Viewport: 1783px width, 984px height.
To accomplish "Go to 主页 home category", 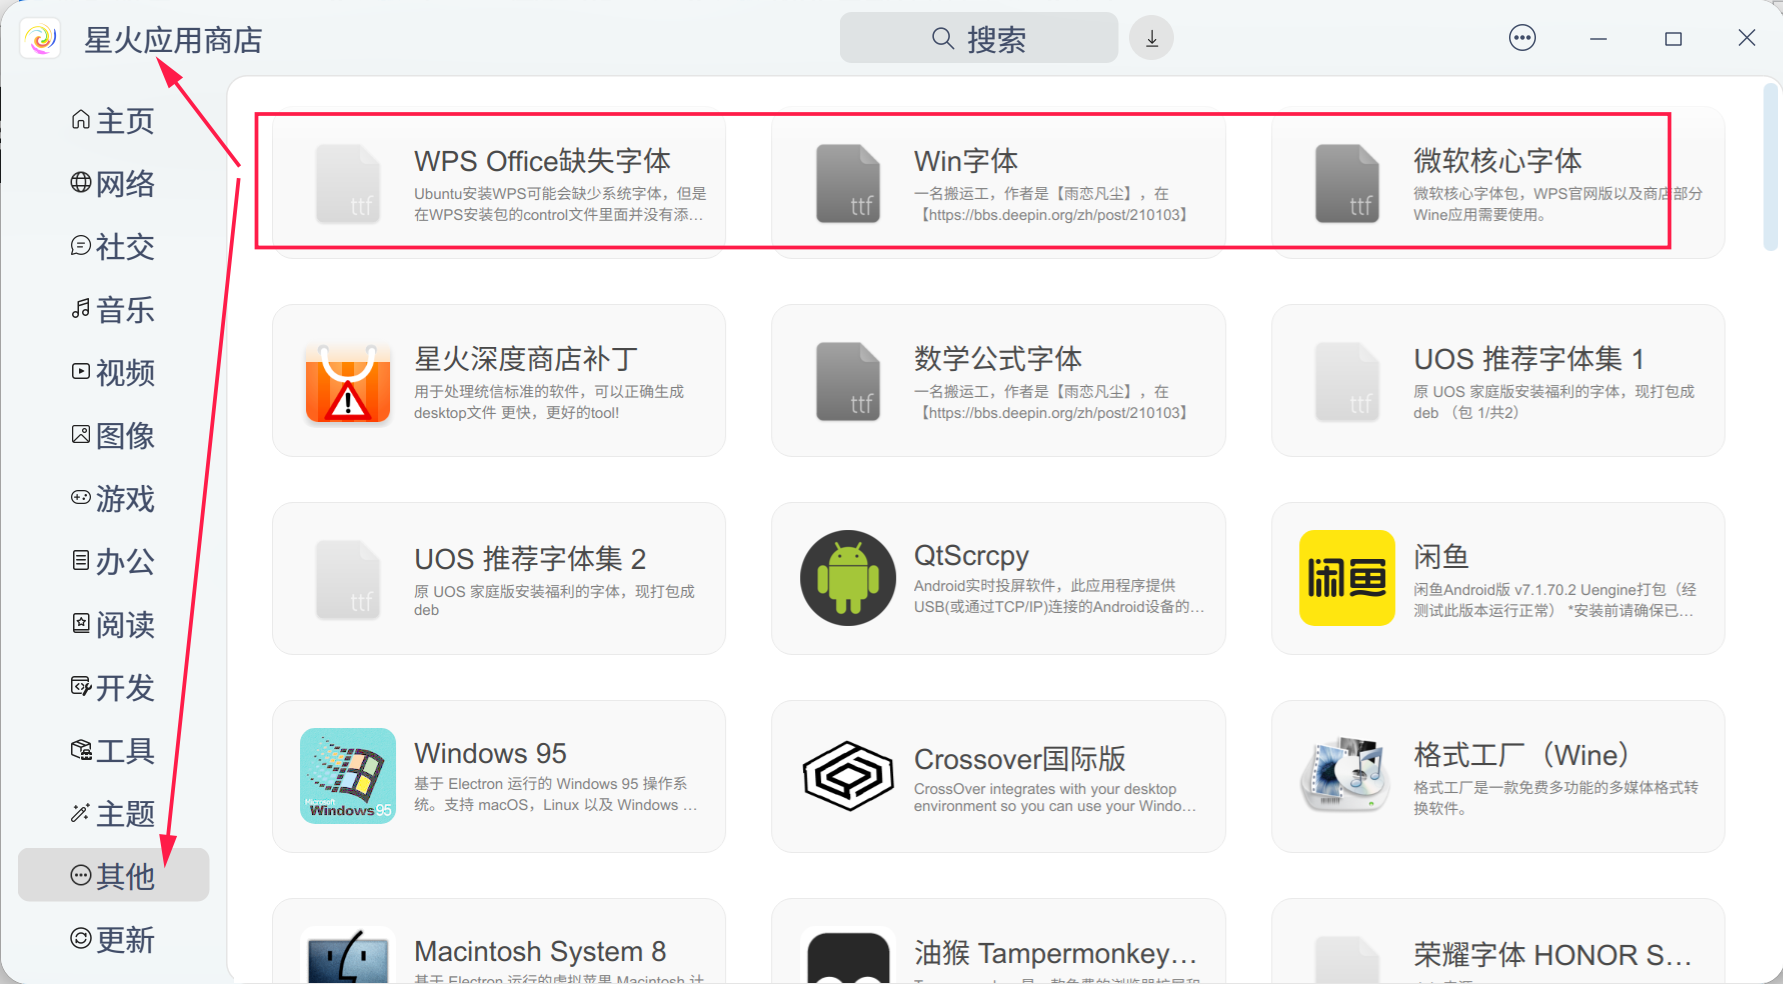I will pyautogui.click(x=113, y=121).
